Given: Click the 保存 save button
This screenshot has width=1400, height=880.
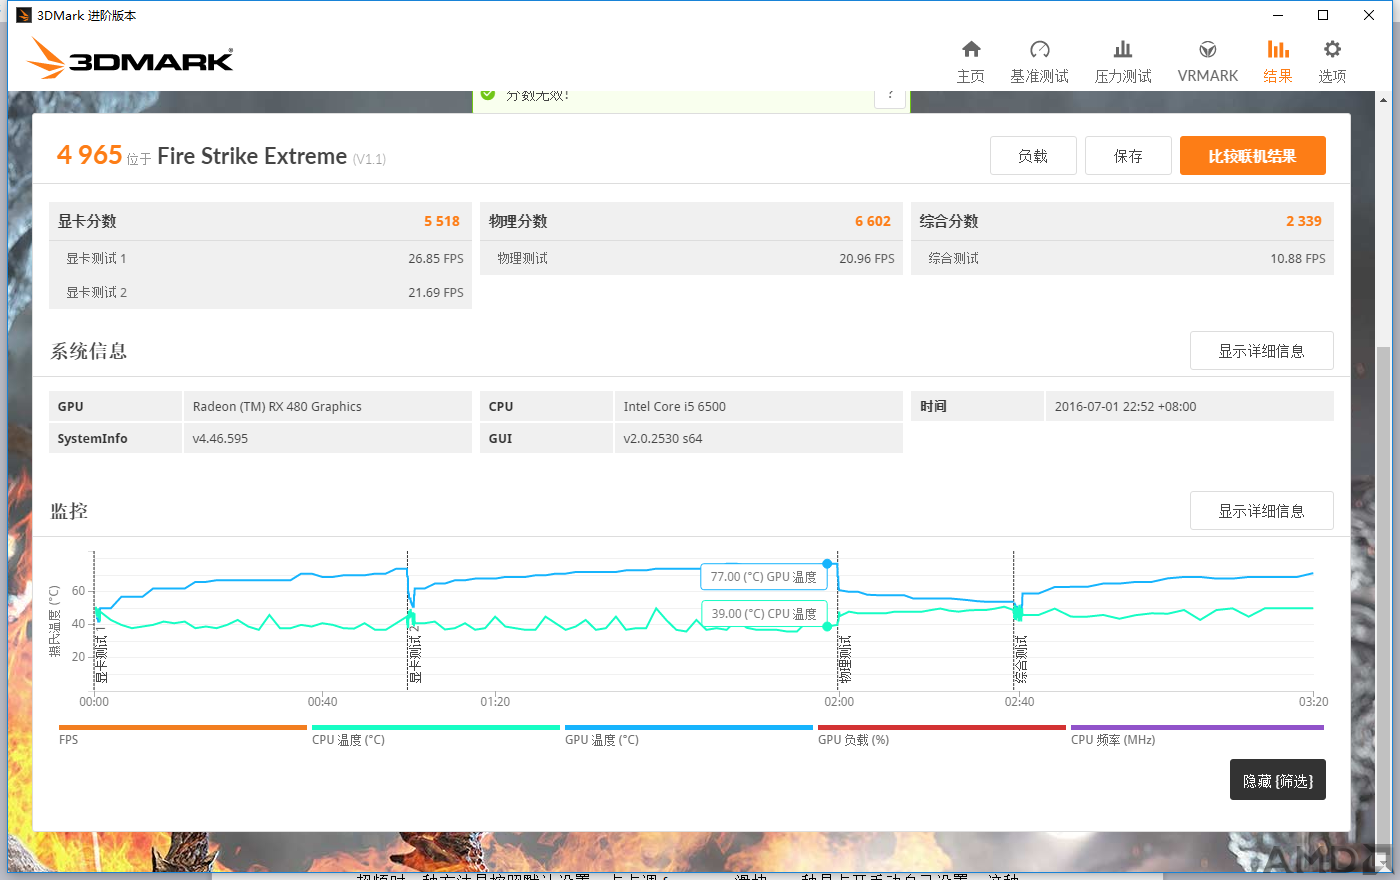Looking at the screenshot, I should click(x=1128, y=156).
